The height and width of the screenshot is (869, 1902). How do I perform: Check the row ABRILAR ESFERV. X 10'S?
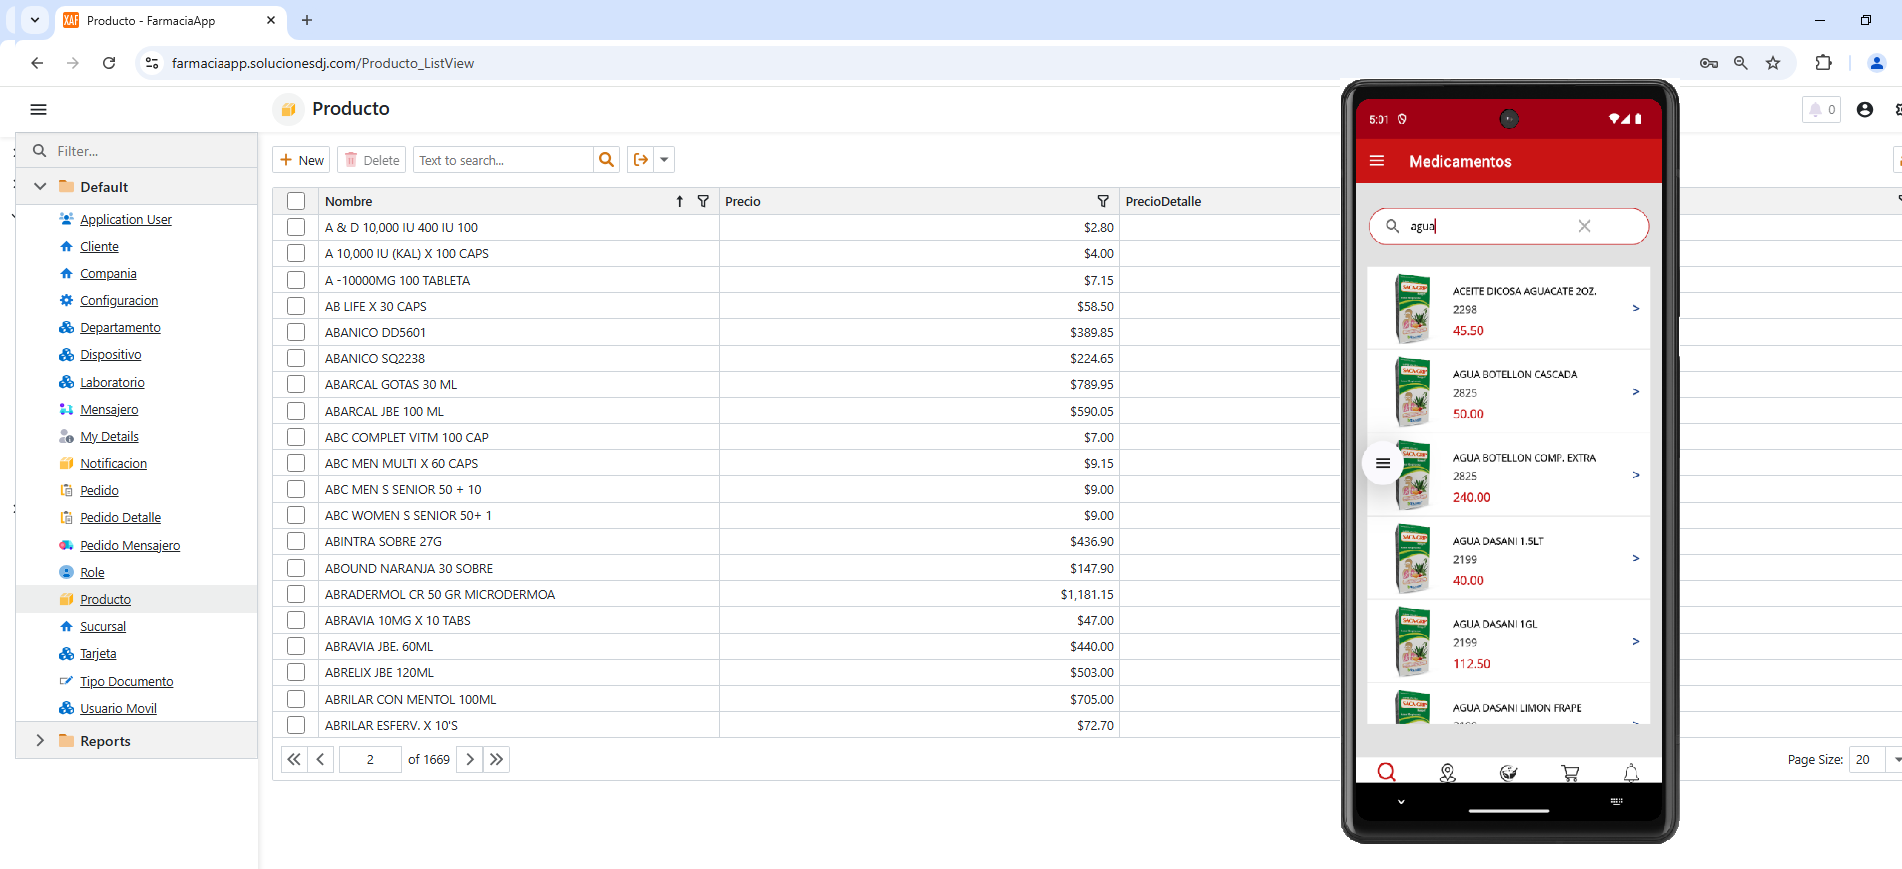296,725
